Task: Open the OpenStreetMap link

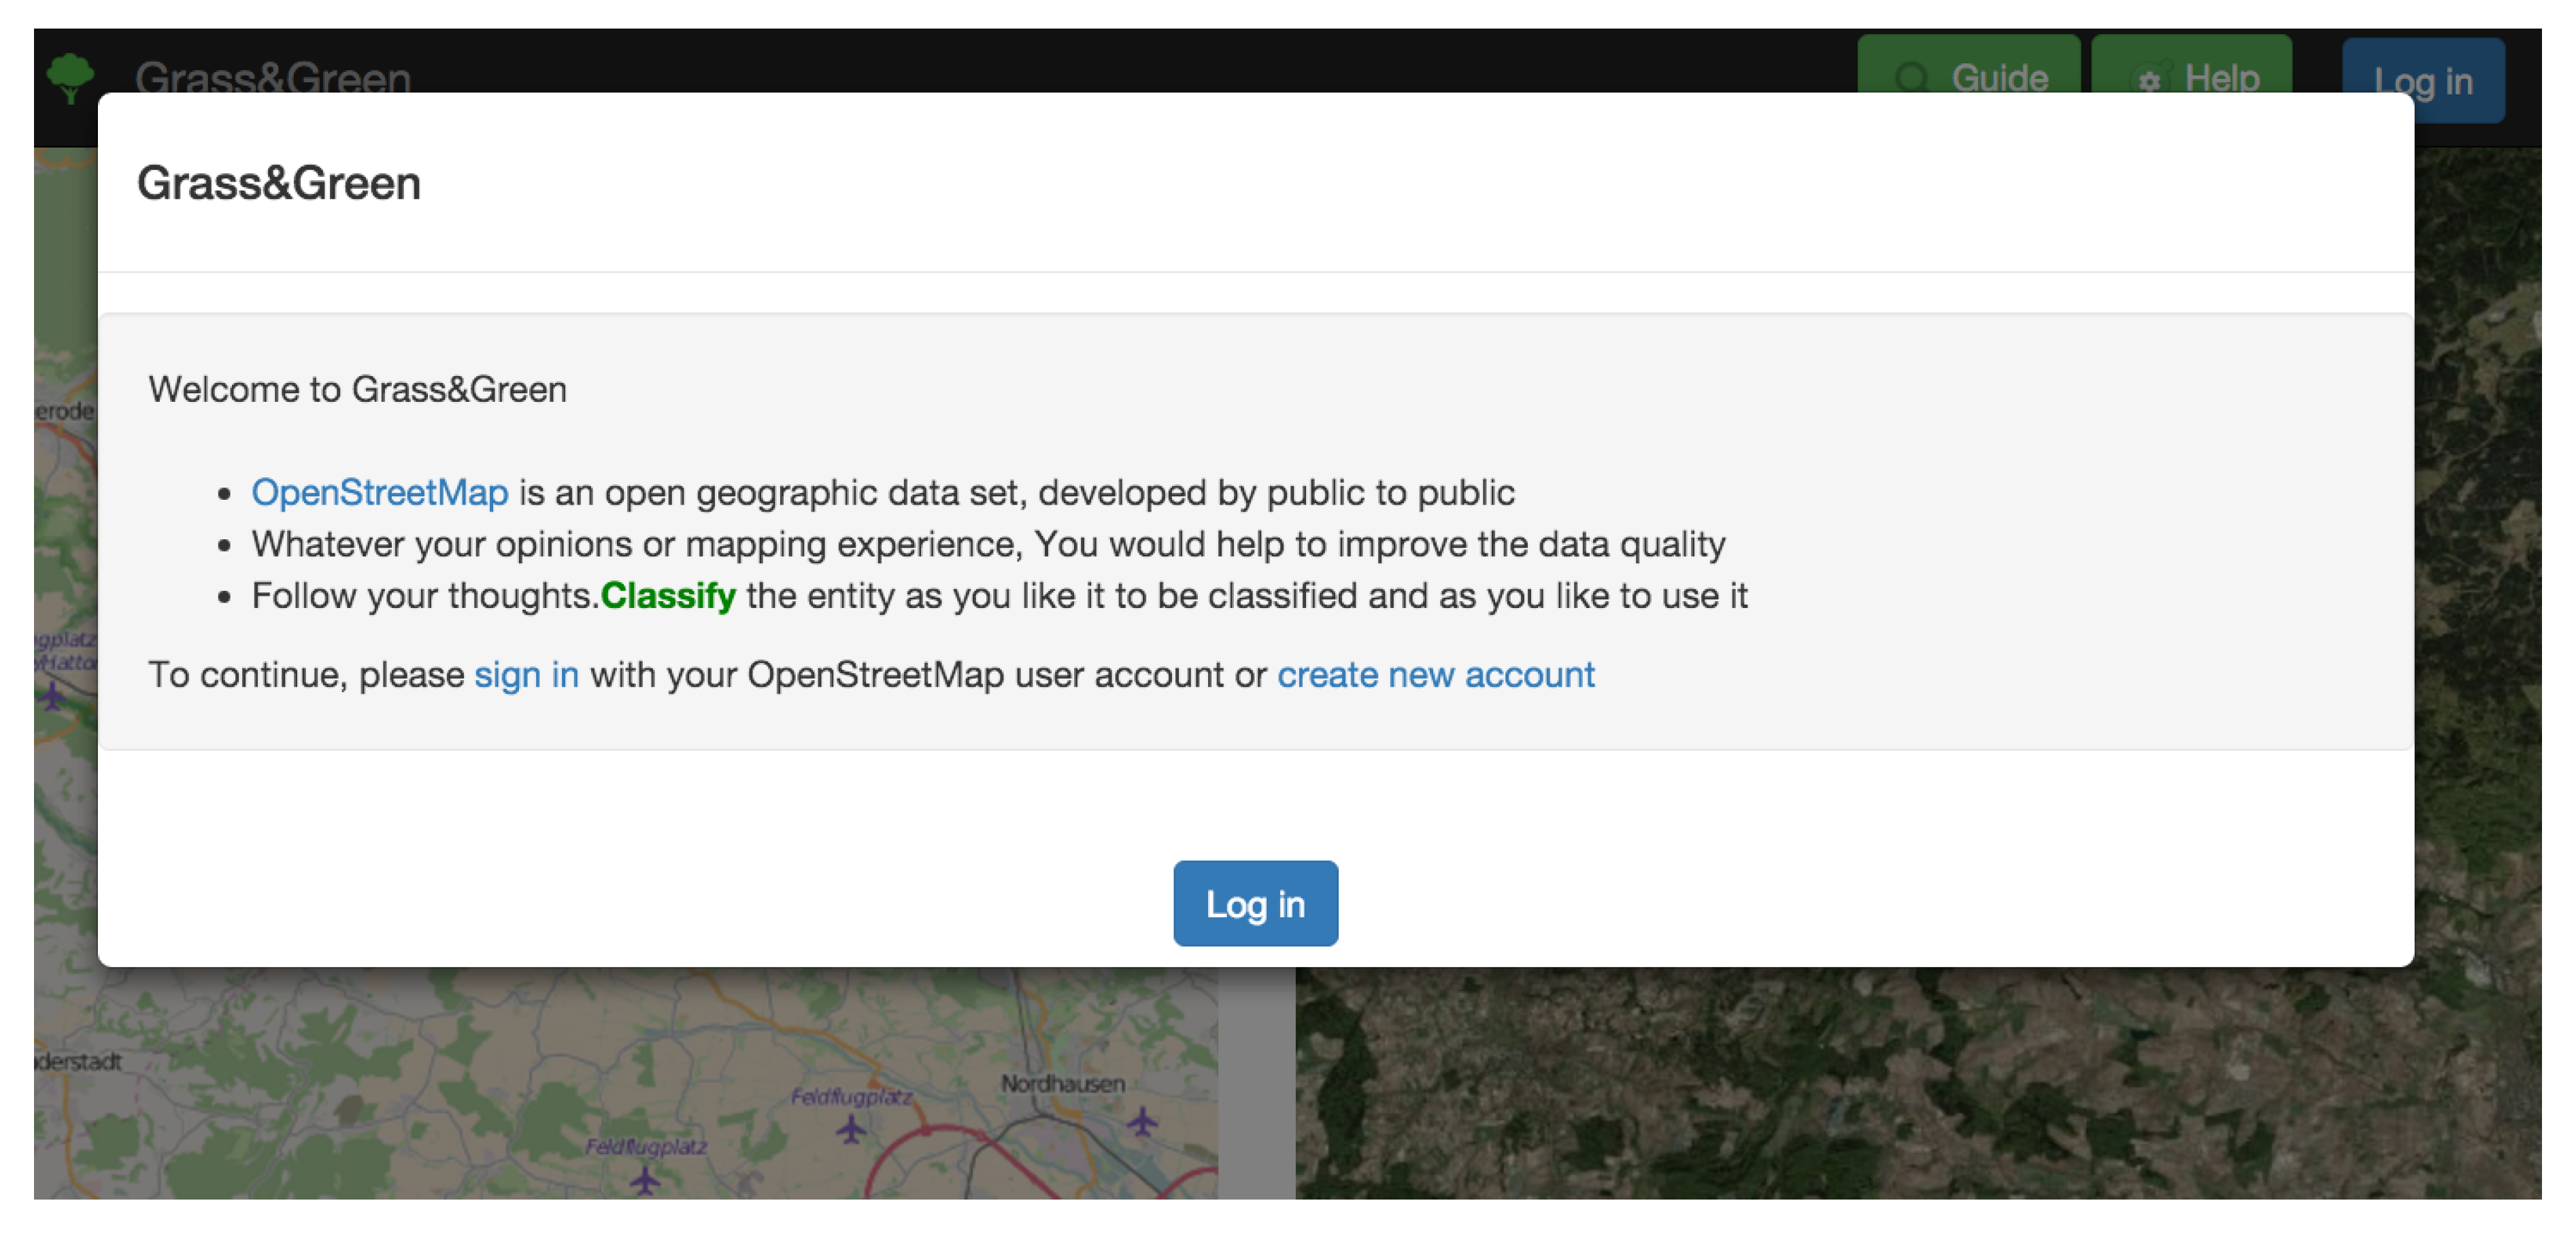Action: [x=380, y=492]
